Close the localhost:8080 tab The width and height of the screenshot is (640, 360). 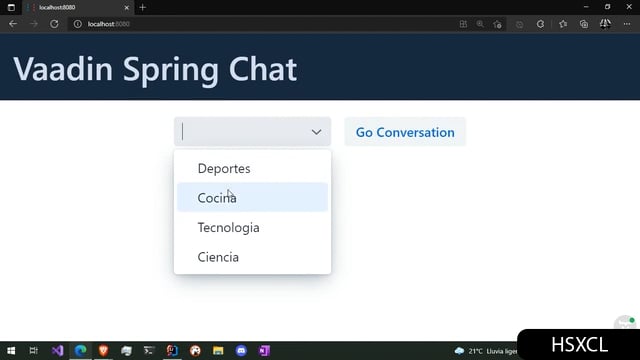point(127,7)
